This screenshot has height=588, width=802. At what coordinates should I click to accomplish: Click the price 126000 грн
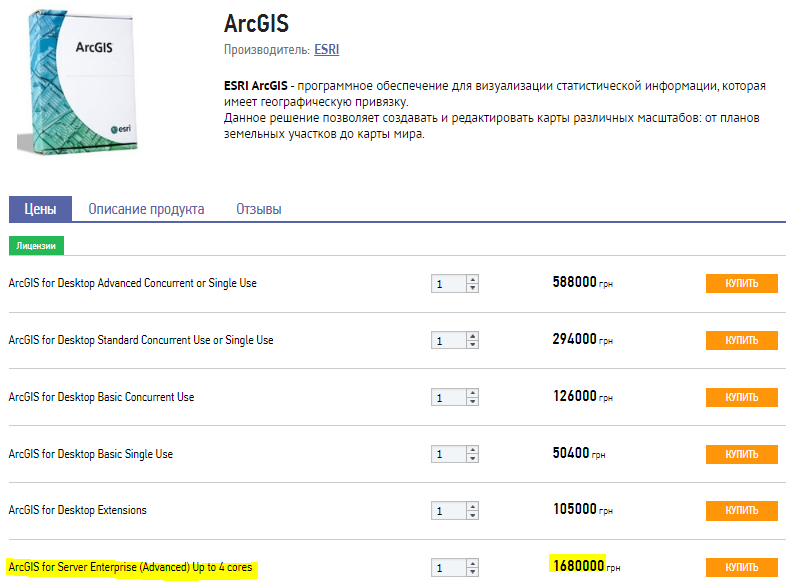tap(583, 396)
